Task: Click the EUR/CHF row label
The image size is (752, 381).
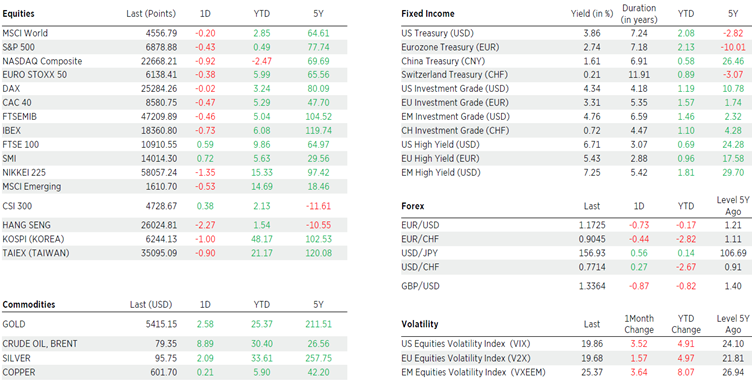Action: (x=420, y=239)
